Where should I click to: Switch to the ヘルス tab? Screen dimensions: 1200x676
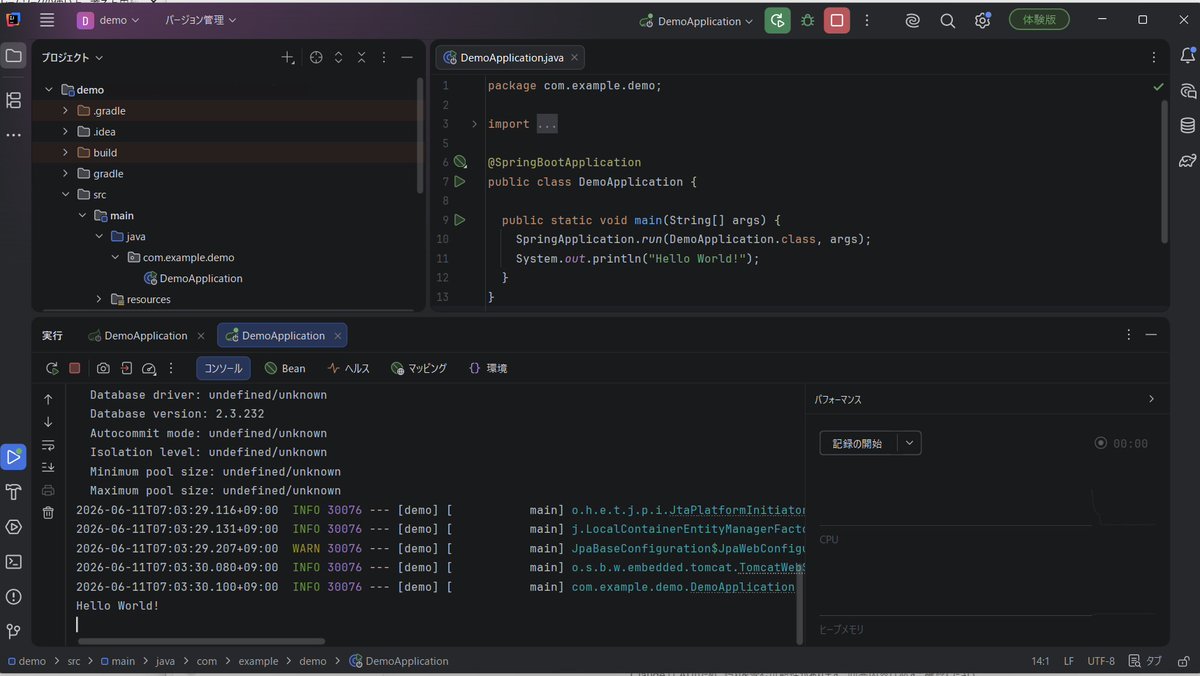point(348,368)
